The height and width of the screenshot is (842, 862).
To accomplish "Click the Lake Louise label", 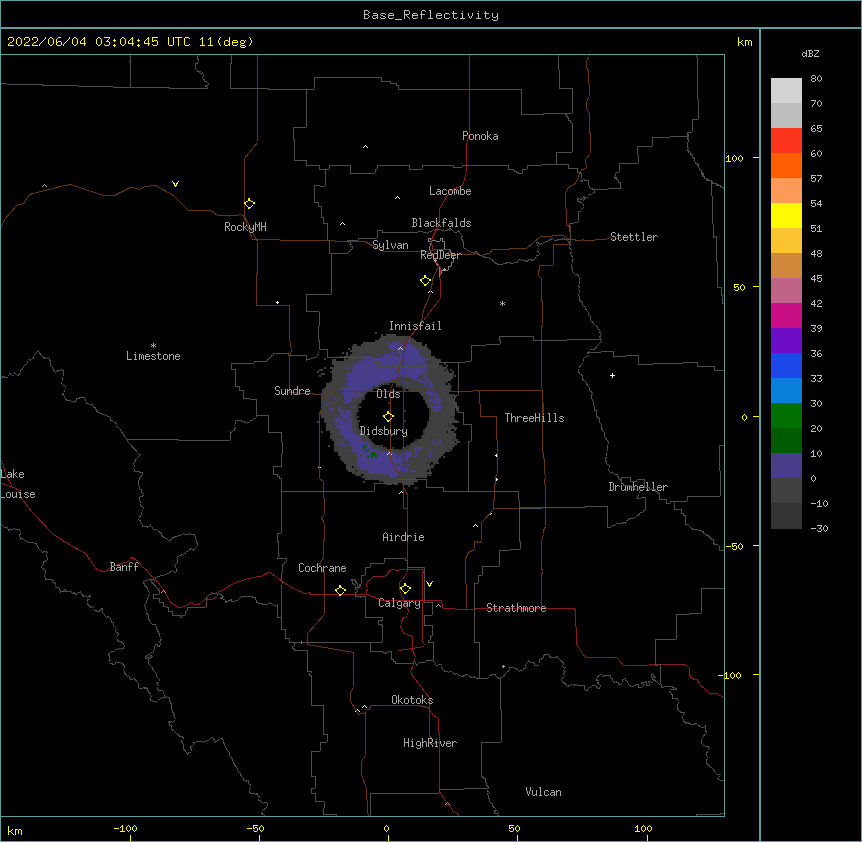I will 18,484.
